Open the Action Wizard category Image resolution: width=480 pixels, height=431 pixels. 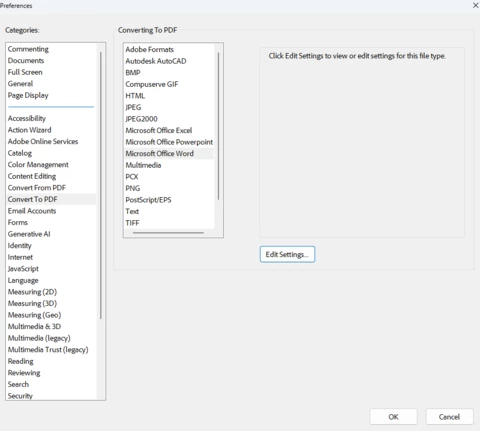[x=30, y=130]
